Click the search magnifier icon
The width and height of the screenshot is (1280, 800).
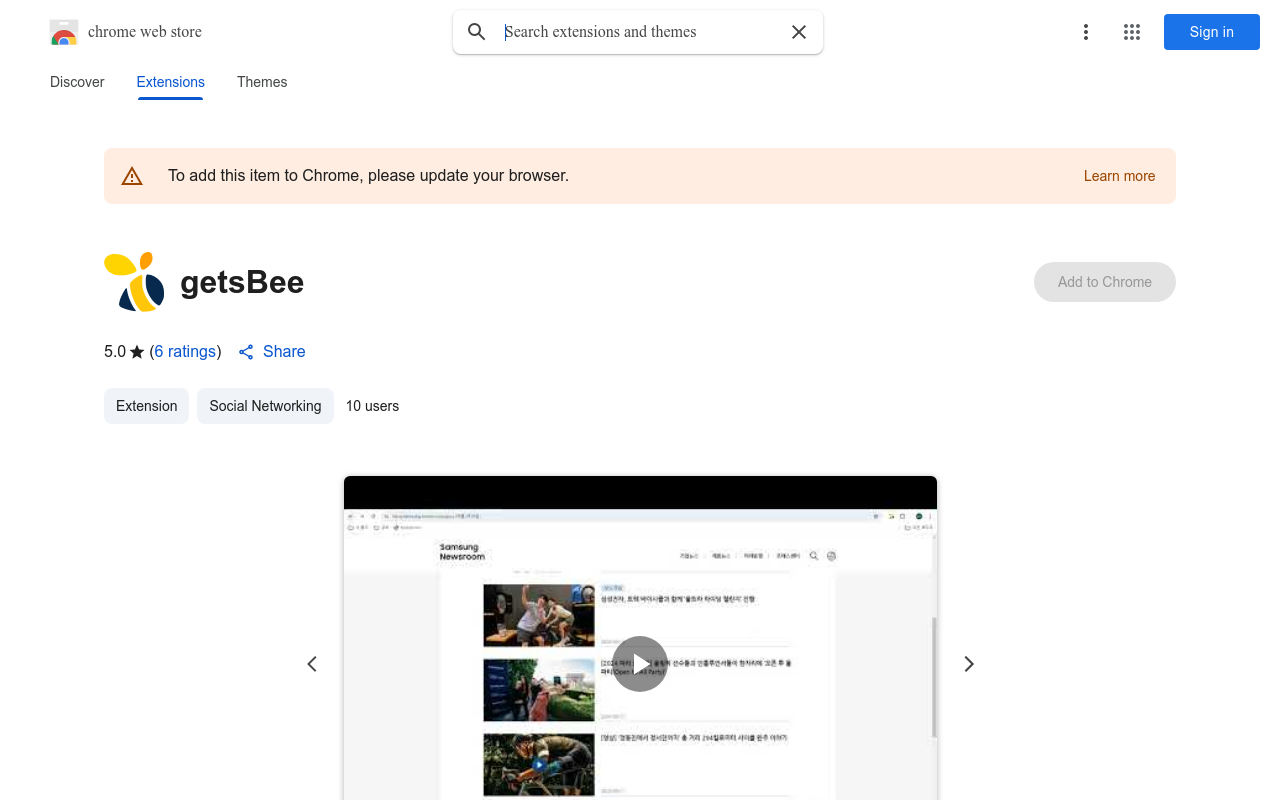(x=477, y=32)
